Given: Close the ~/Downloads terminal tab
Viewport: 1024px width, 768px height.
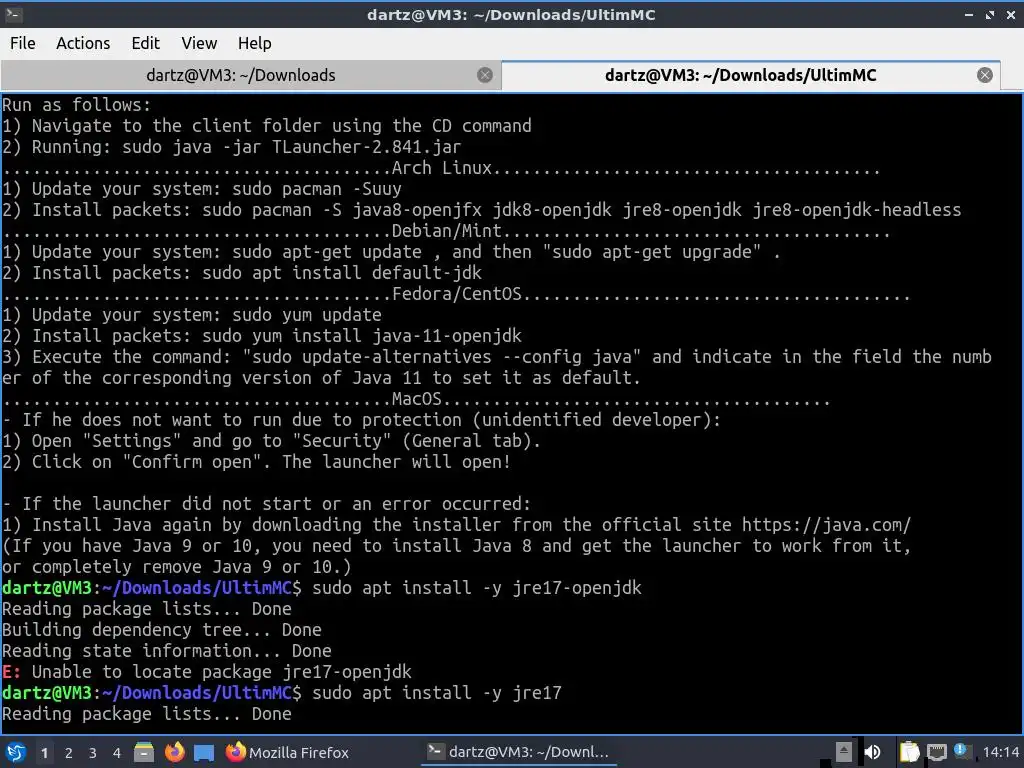Looking at the screenshot, I should tap(485, 75).
